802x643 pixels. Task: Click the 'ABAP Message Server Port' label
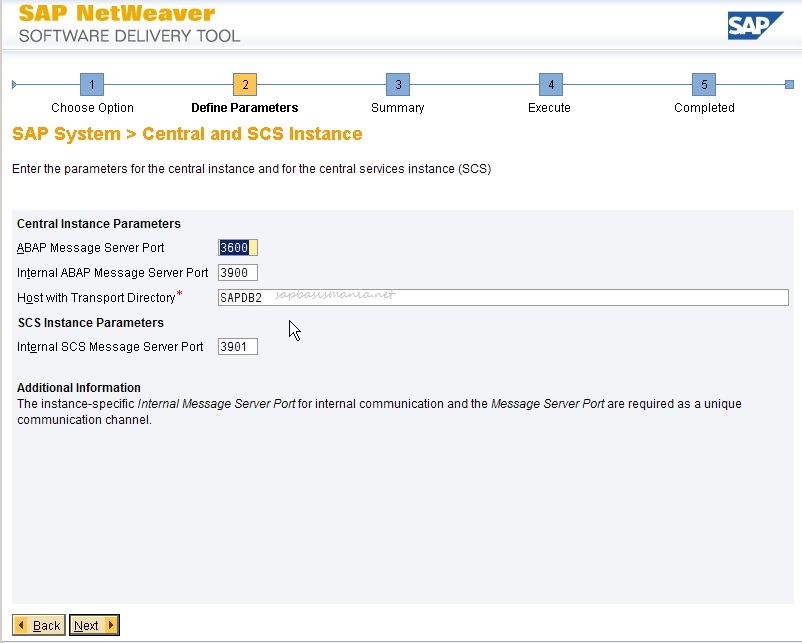(91, 248)
